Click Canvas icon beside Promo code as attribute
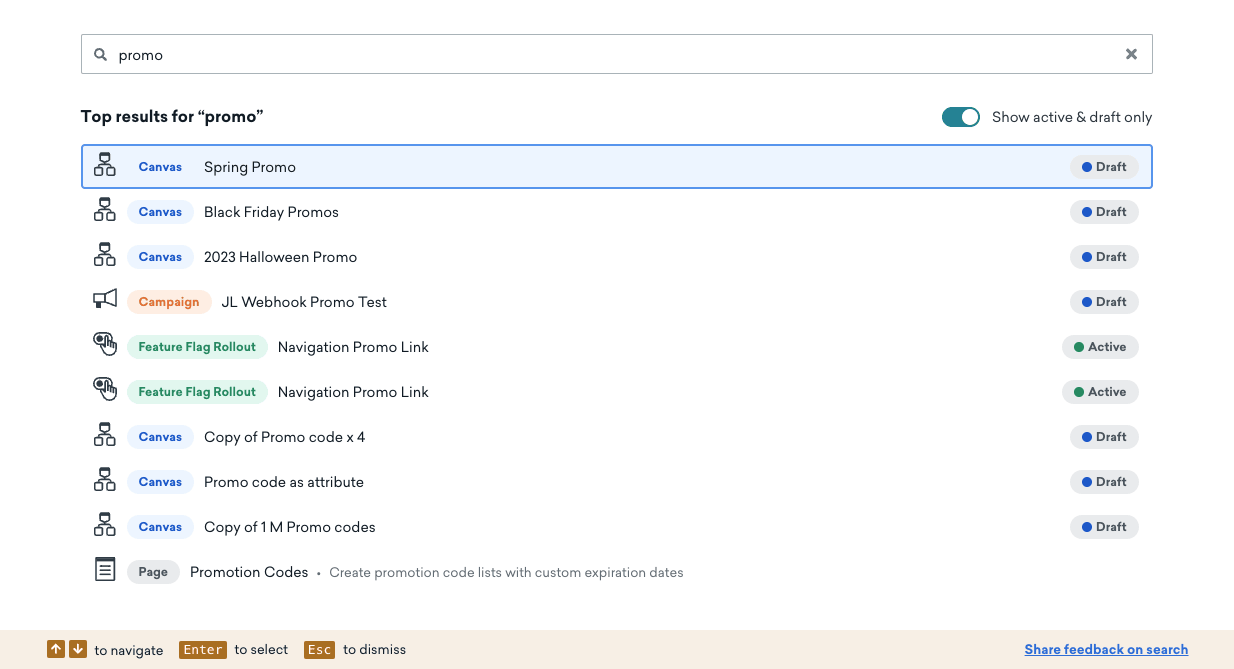 (105, 481)
